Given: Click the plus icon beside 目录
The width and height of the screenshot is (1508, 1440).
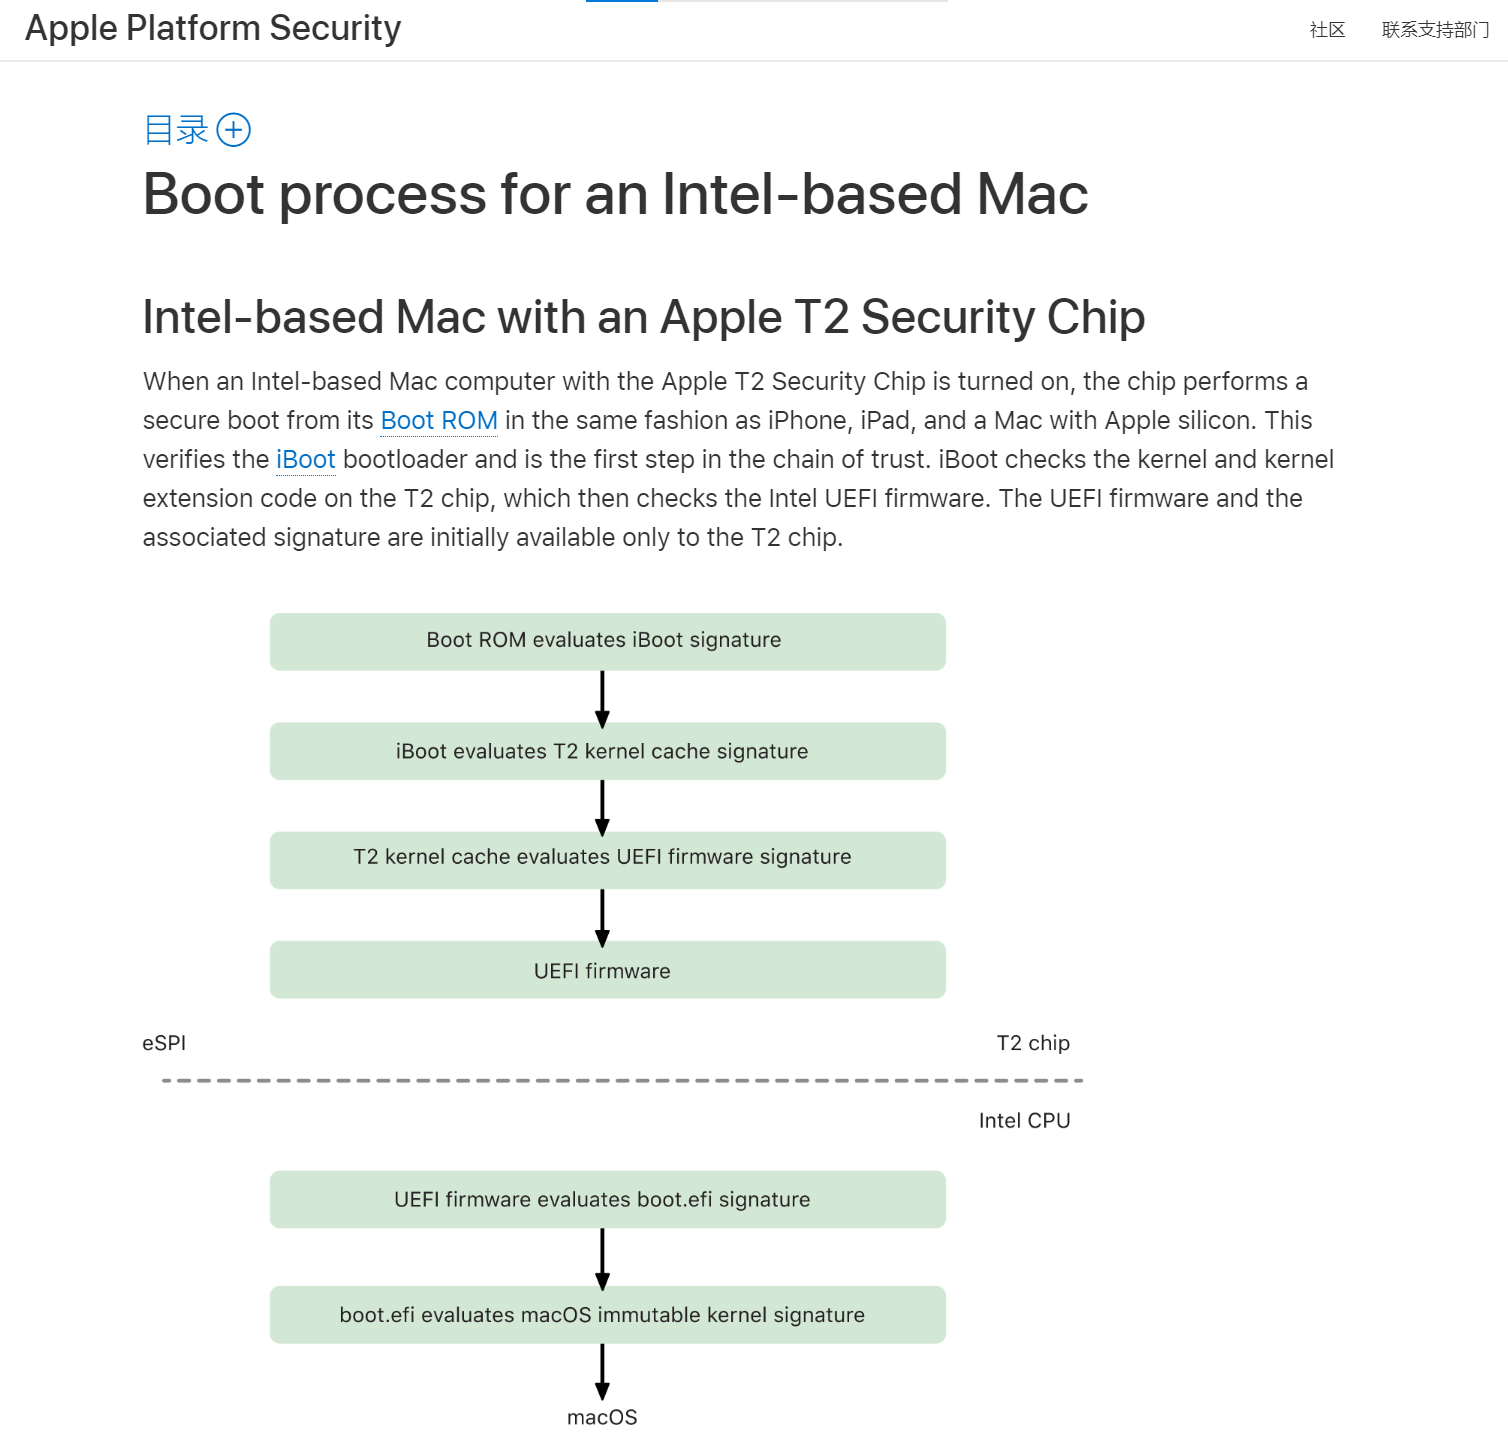Looking at the screenshot, I should (x=234, y=130).
